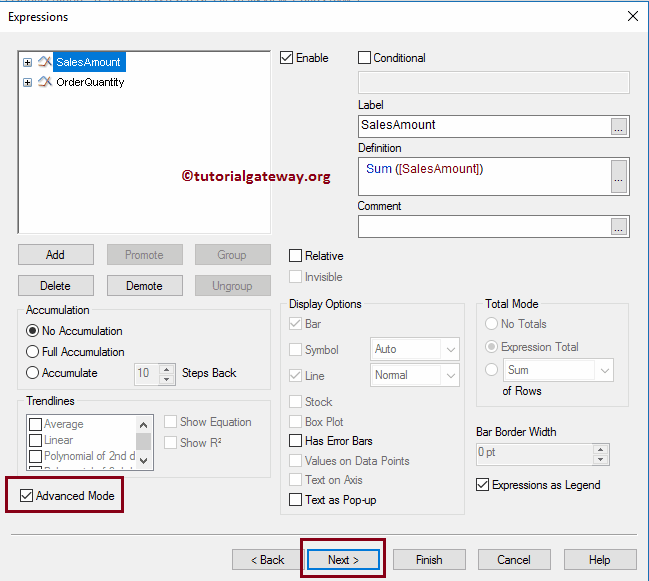This screenshot has height=581, width=649.
Task: Select the SalesAmount expression
Action: tap(89, 62)
